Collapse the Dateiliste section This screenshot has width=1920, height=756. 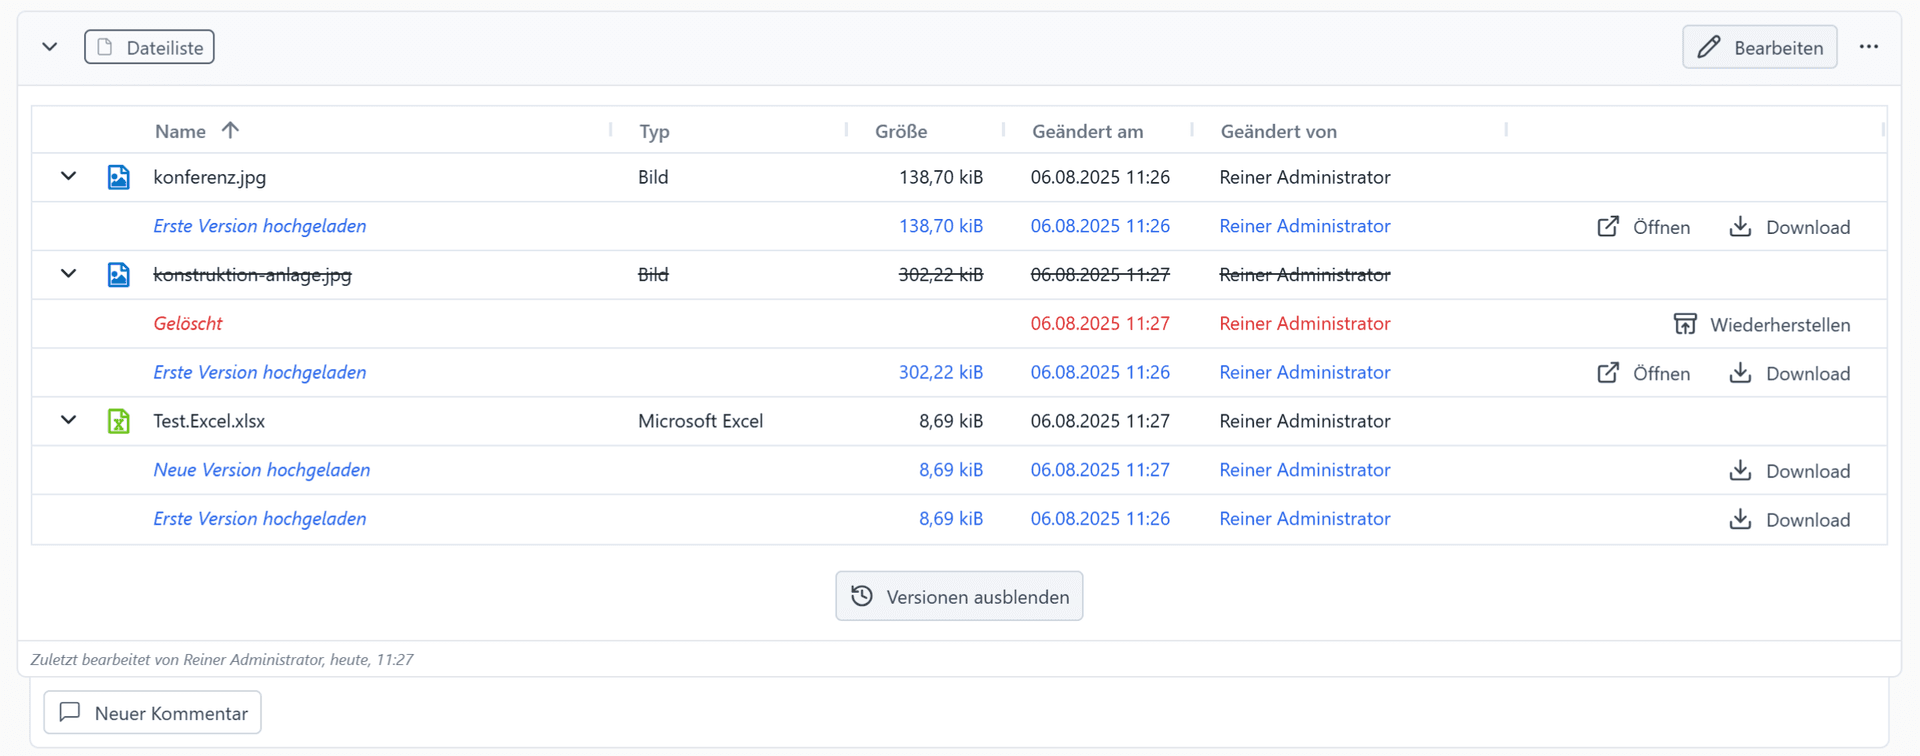coord(50,47)
